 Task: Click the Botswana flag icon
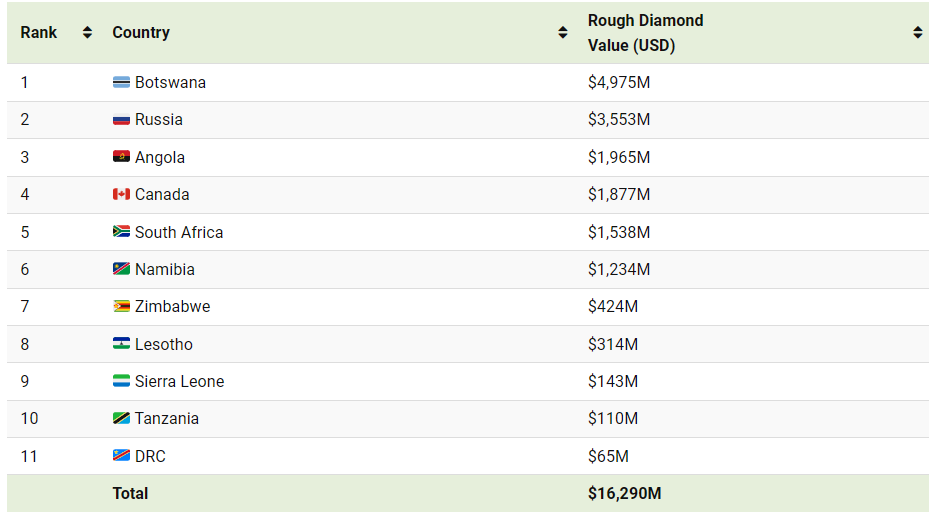(x=121, y=82)
